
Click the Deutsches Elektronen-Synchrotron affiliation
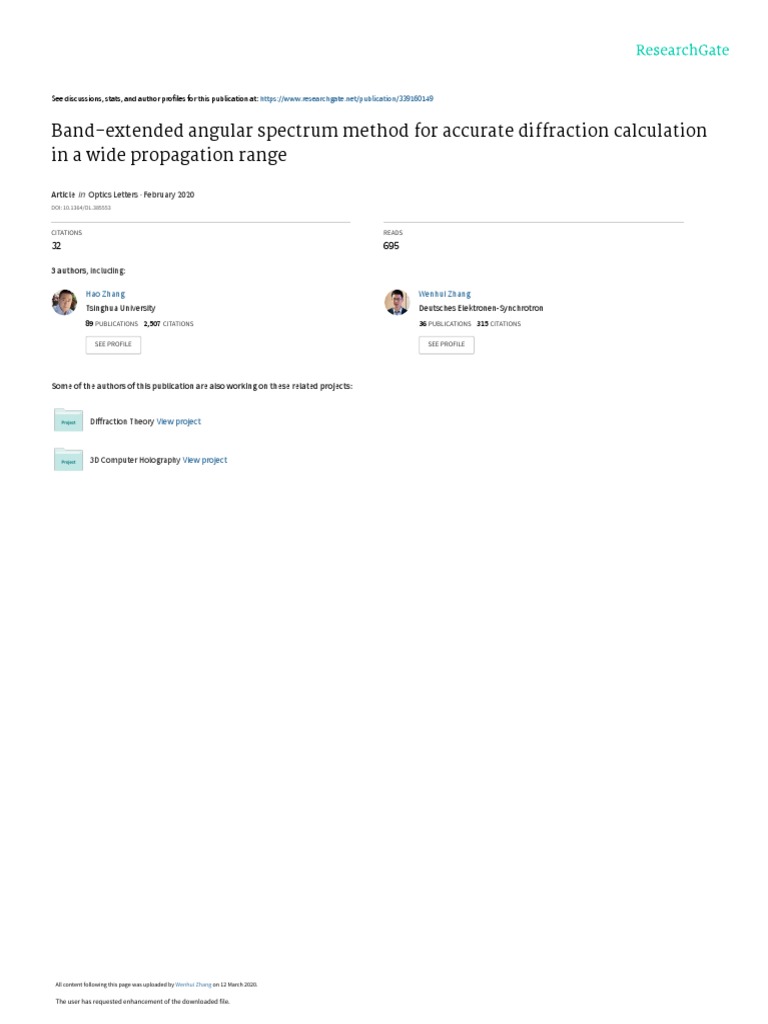[481, 309]
